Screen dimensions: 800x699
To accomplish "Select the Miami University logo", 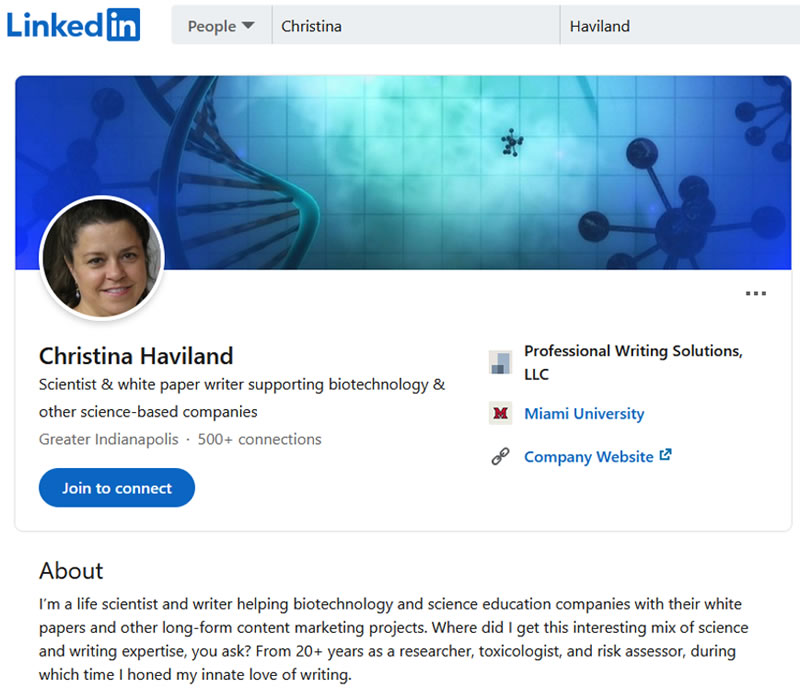I will 500,412.
